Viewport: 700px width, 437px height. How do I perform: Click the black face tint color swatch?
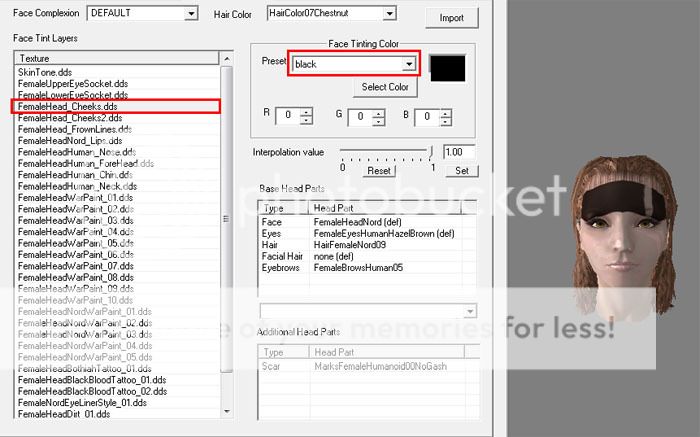(x=448, y=68)
